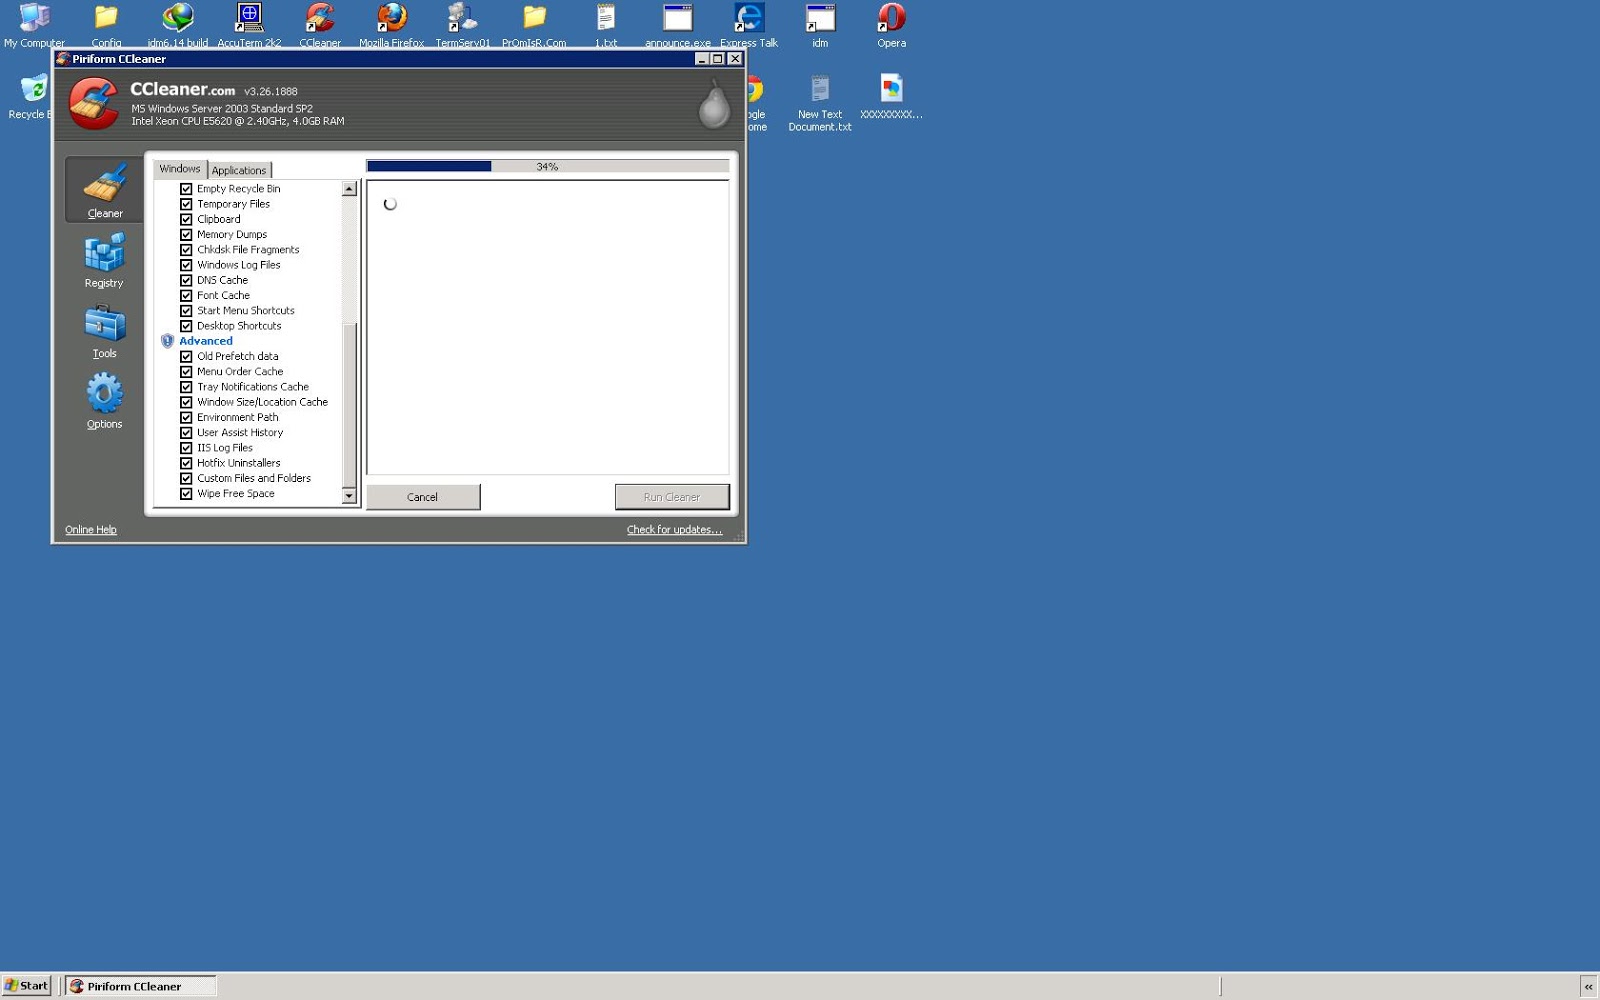Click the cleaner list scrollbar thumb
This screenshot has width=1600, height=1000.
pyautogui.click(x=349, y=406)
